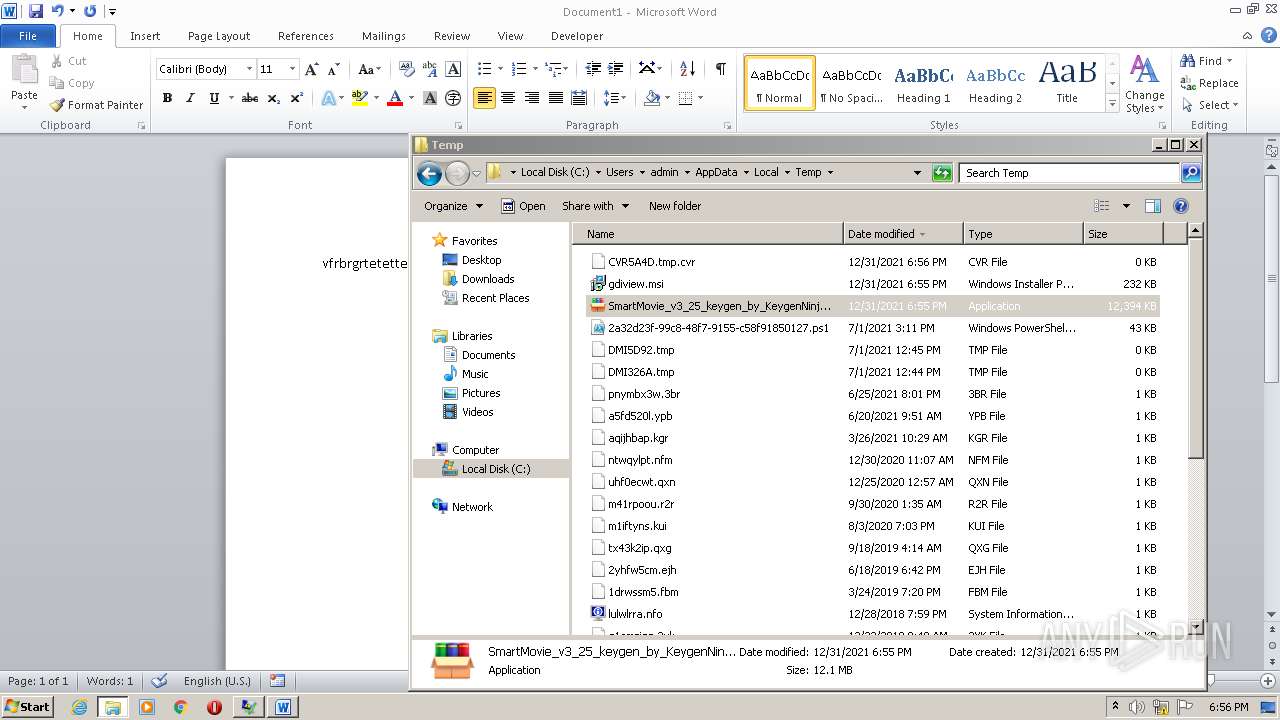This screenshot has height=720, width=1280.
Task: Click Replace in Editing group
Action: (1210, 83)
